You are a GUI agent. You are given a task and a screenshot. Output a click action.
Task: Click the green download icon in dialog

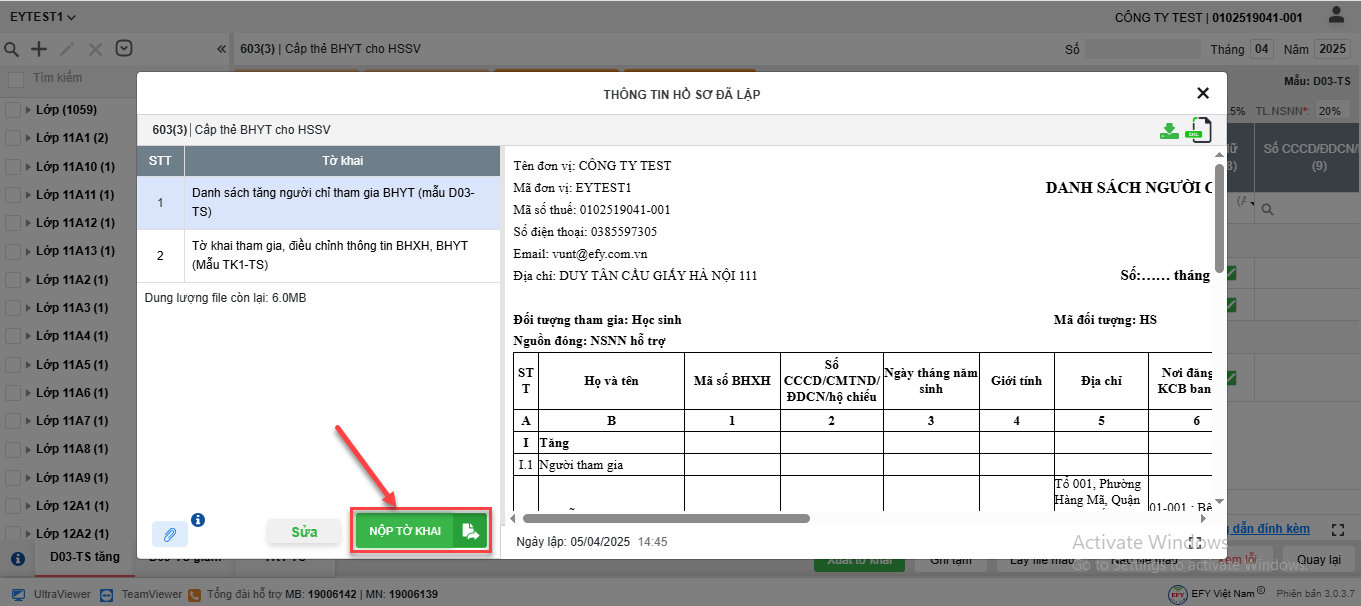point(1168,131)
